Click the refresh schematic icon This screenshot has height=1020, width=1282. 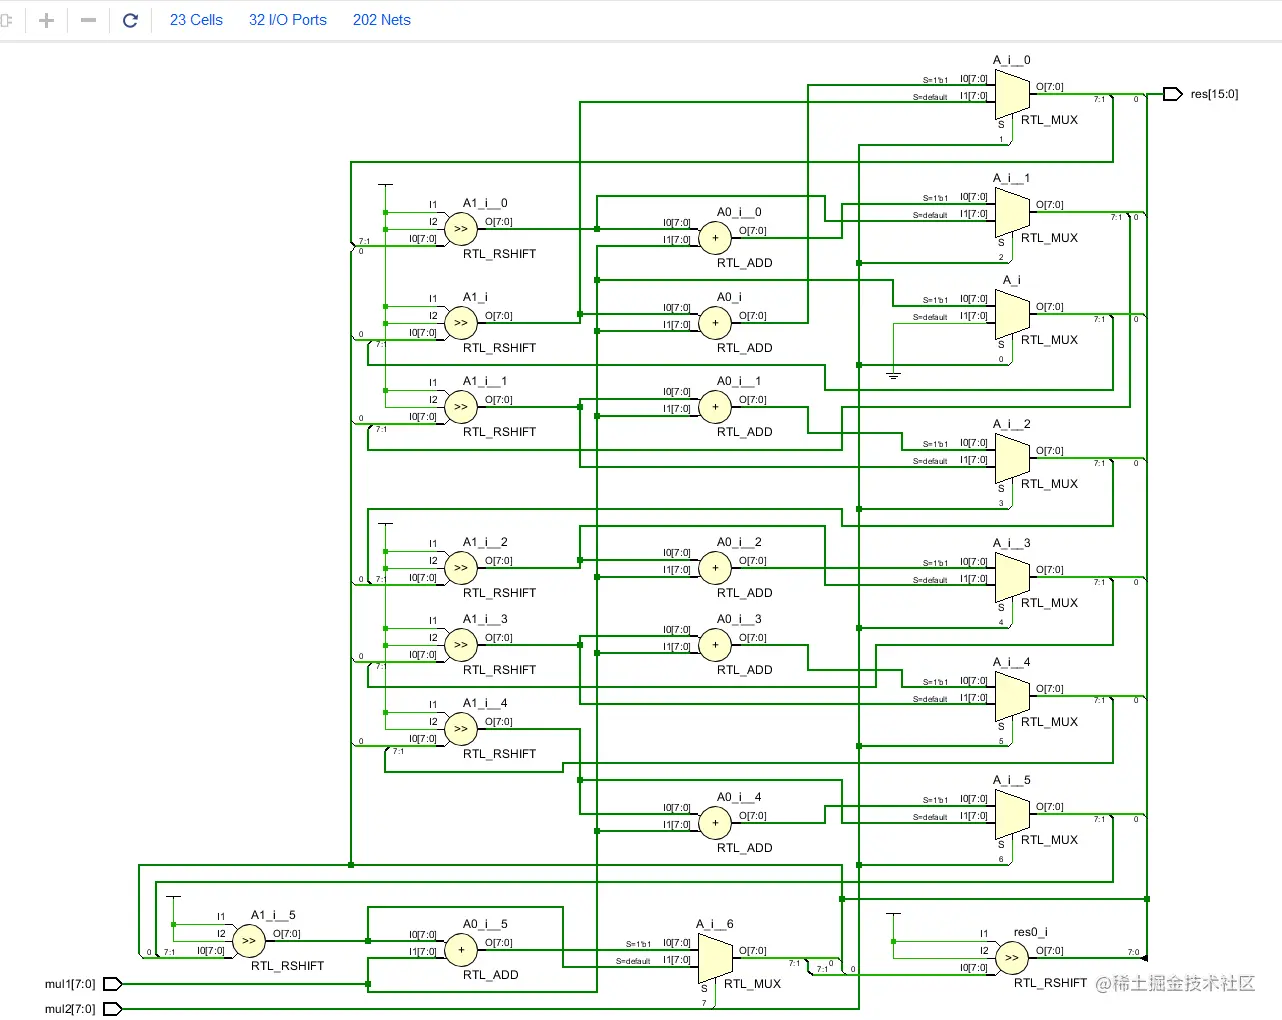(x=130, y=20)
